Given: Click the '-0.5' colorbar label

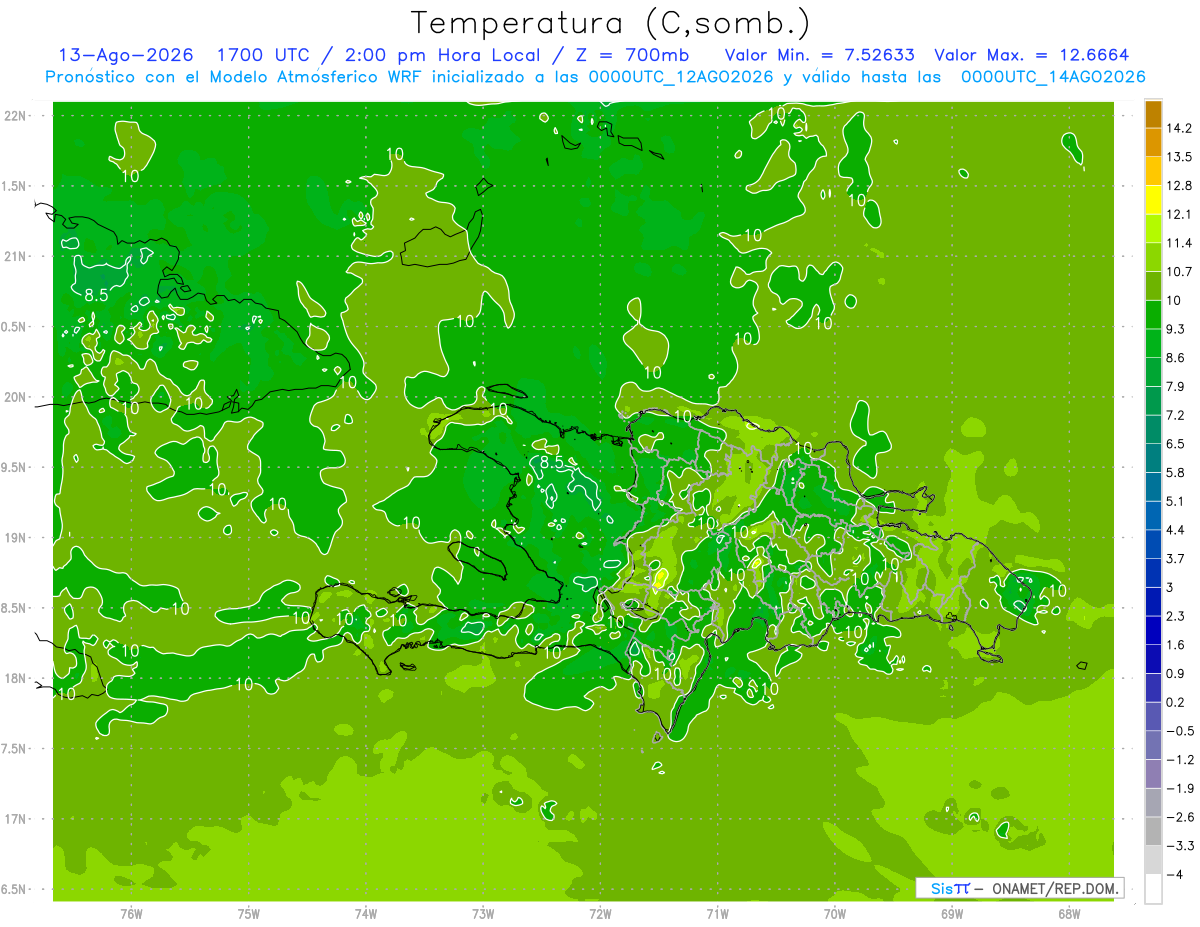Looking at the screenshot, I should (x=1179, y=731).
